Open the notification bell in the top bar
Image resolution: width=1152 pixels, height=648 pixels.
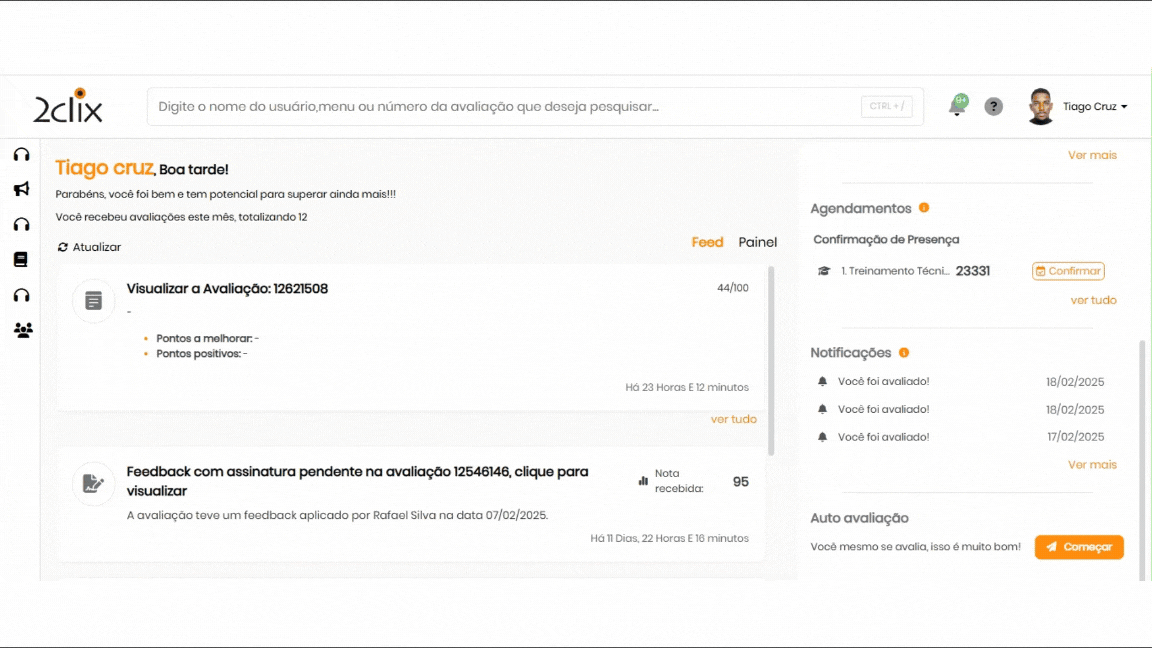pyautogui.click(x=957, y=107)
